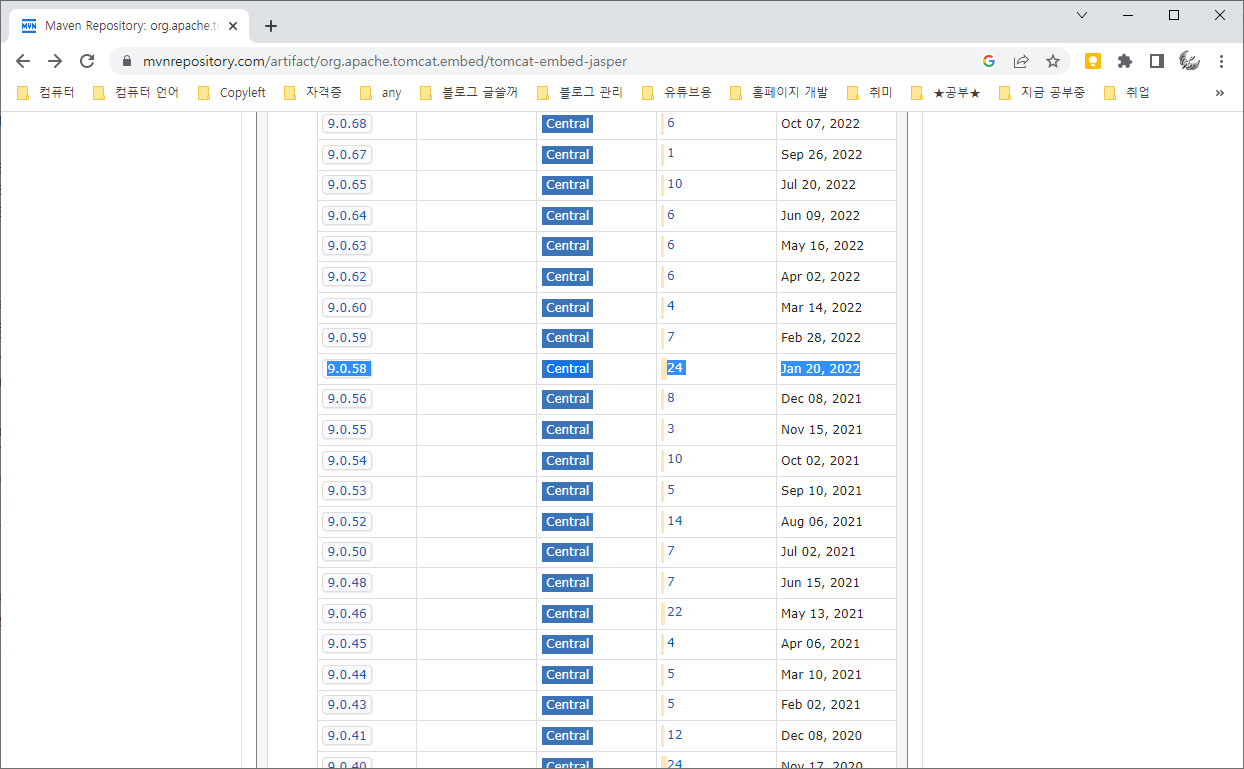The height and width of the screenshot is (769, 1244).
Task: Open the ★공부★ bookmark folder
Action: pos(945,92)
